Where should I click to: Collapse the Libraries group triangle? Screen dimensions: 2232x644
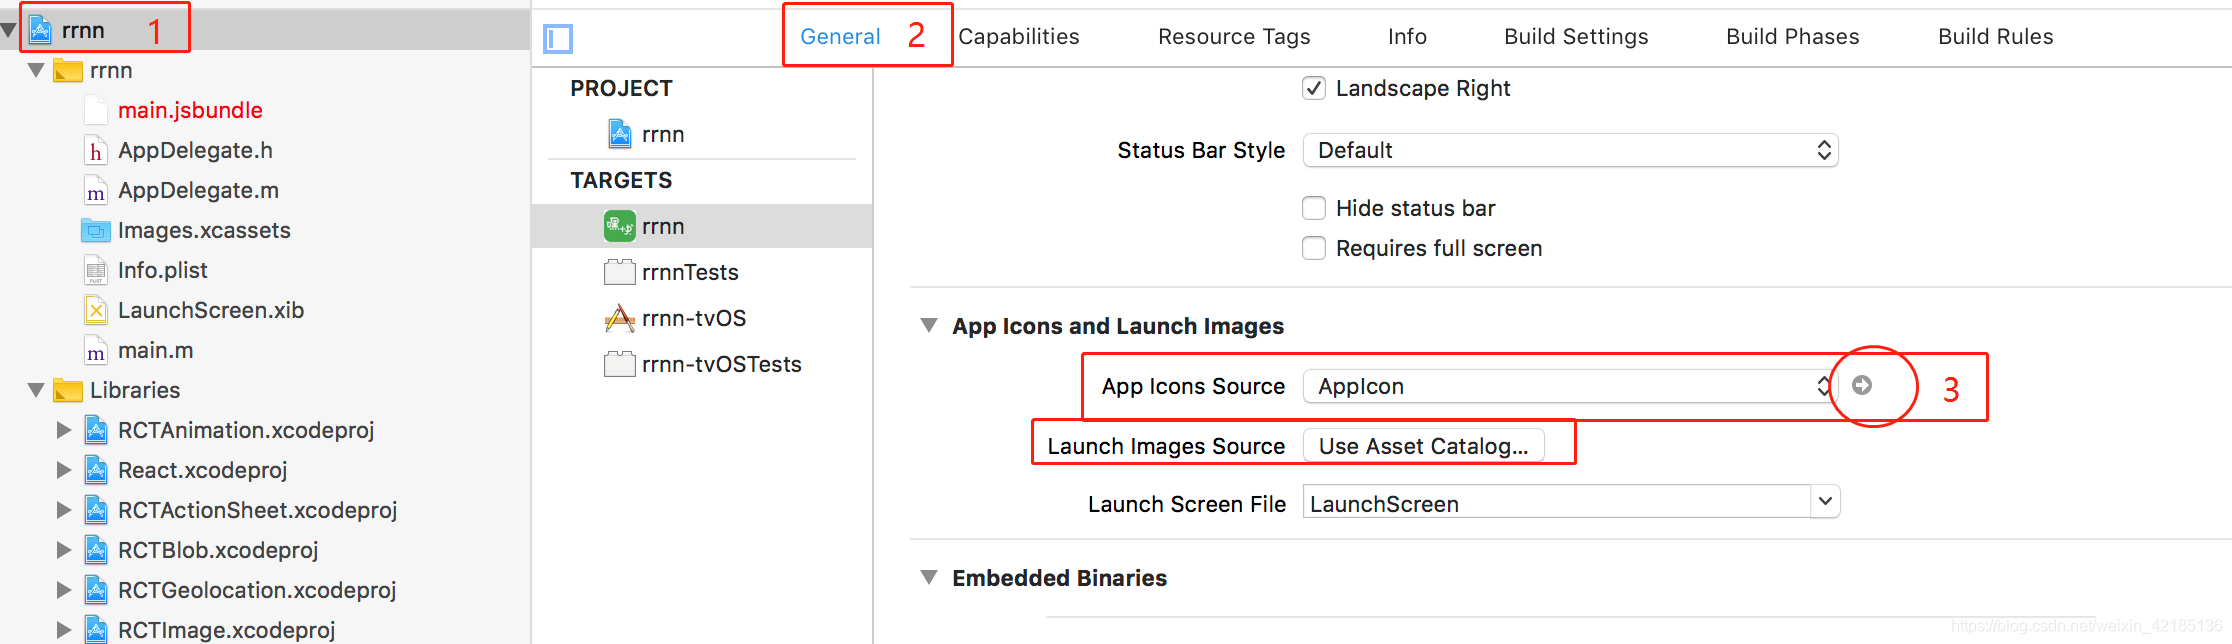click(x=36, y=390)
